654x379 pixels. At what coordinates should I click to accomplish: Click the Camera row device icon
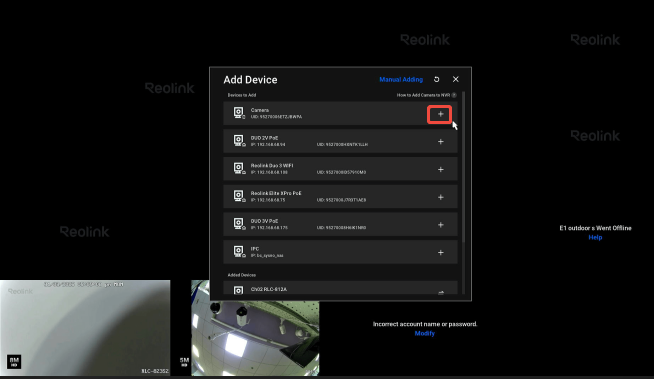click(239, 113)
